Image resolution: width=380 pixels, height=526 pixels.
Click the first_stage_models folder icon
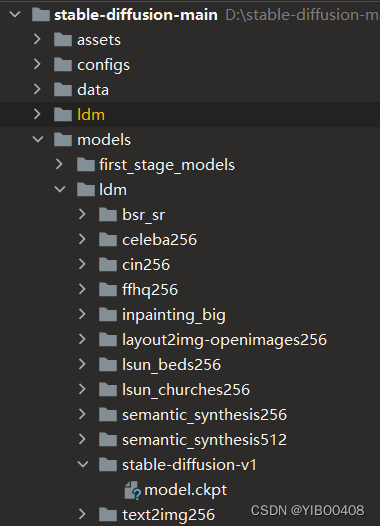tap(86, 165)
